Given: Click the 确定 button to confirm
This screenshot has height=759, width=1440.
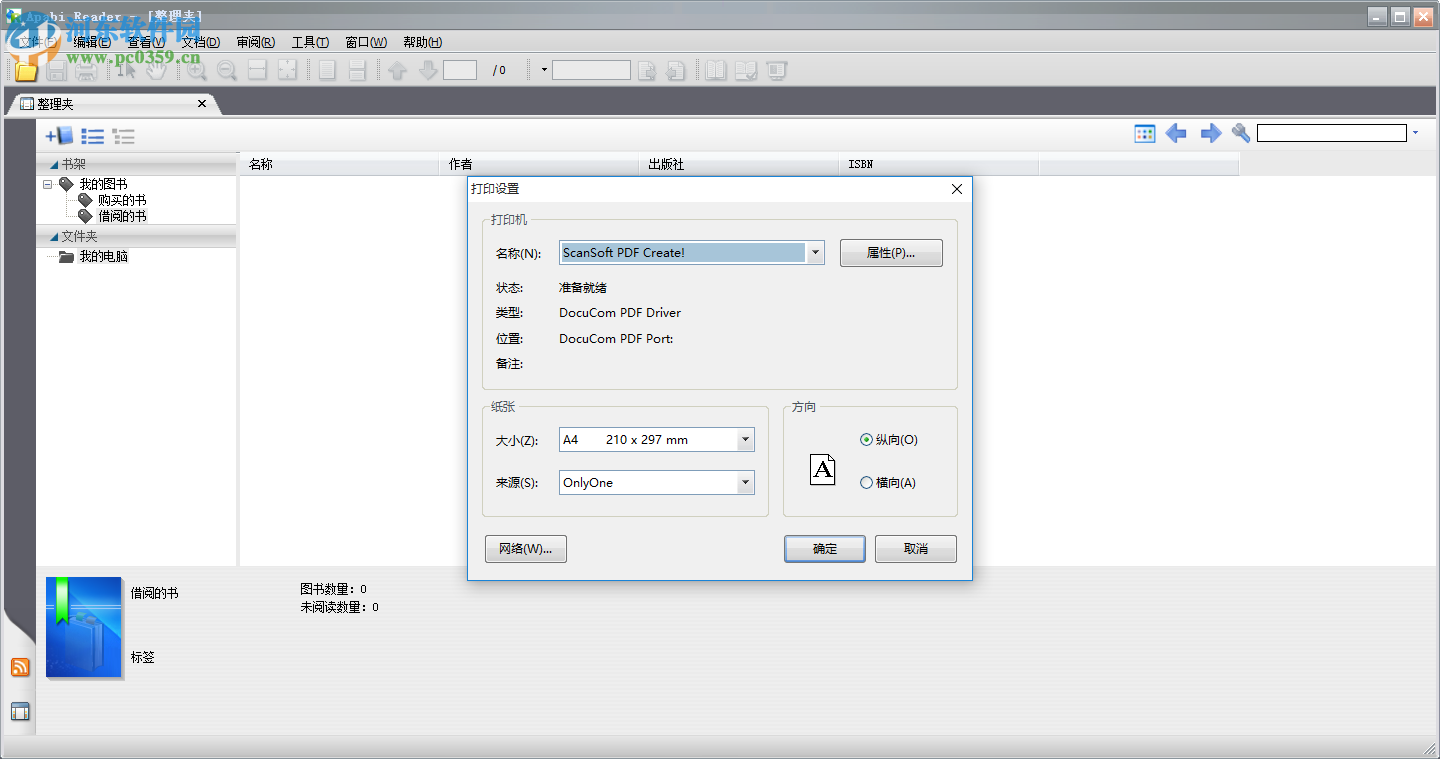Looking at the screenshot, I should pos(824,548).
